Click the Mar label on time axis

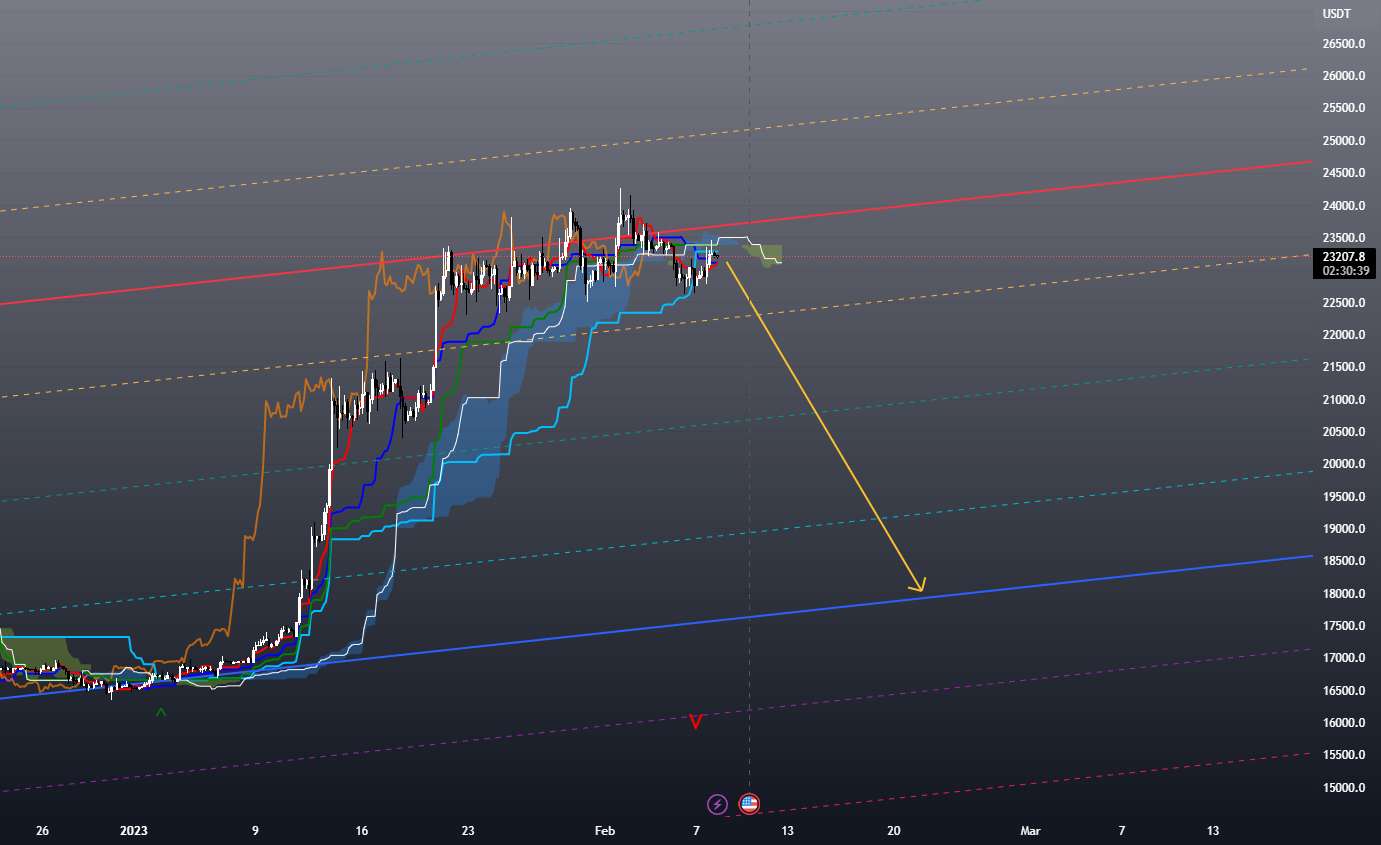tap(1030, 831)
